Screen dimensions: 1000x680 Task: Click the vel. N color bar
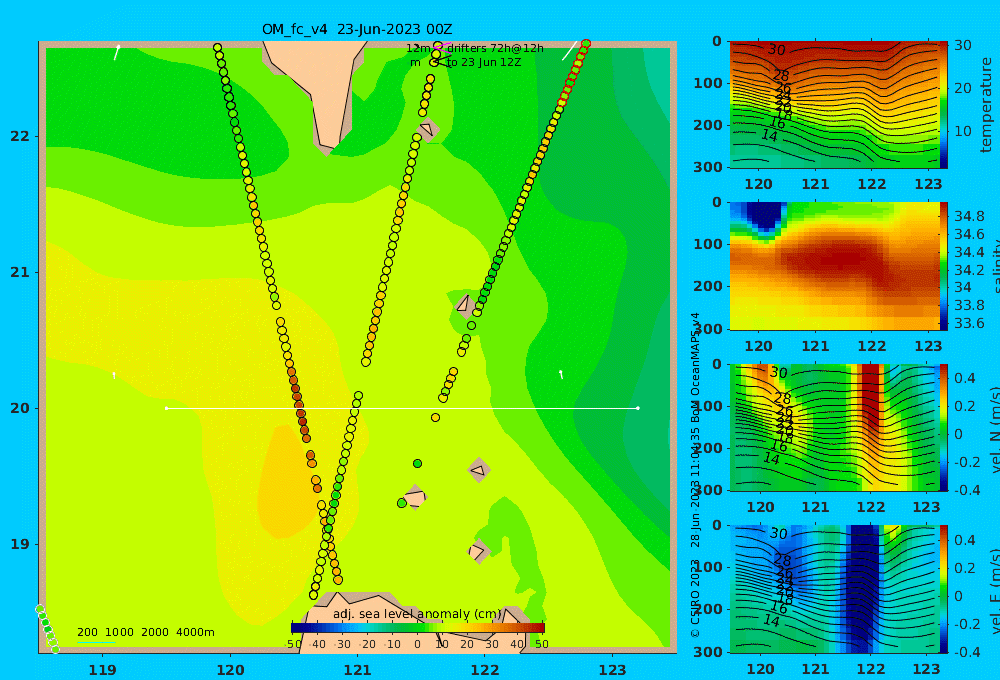[x=943, y=427]
